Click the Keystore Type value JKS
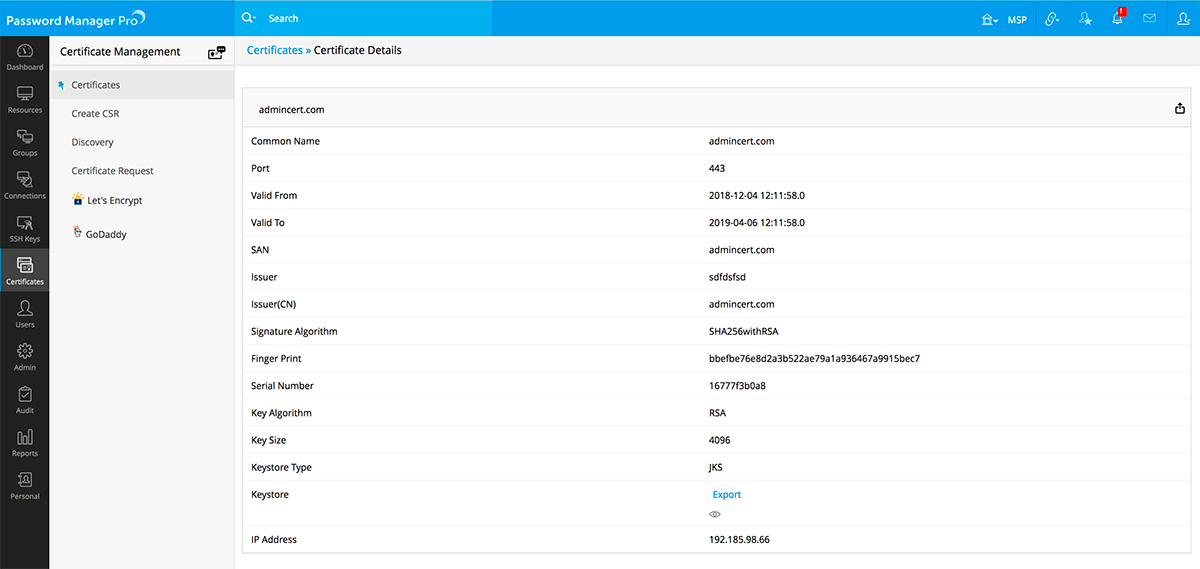The width and height of the screenshot is (1200, 569). [716, 467]
